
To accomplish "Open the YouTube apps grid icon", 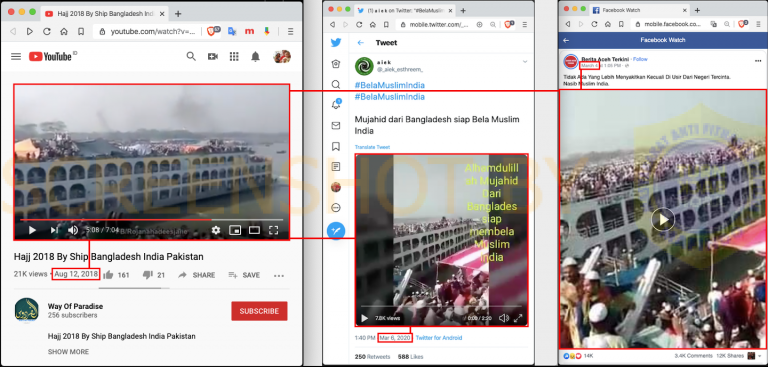I will (234, 57).
